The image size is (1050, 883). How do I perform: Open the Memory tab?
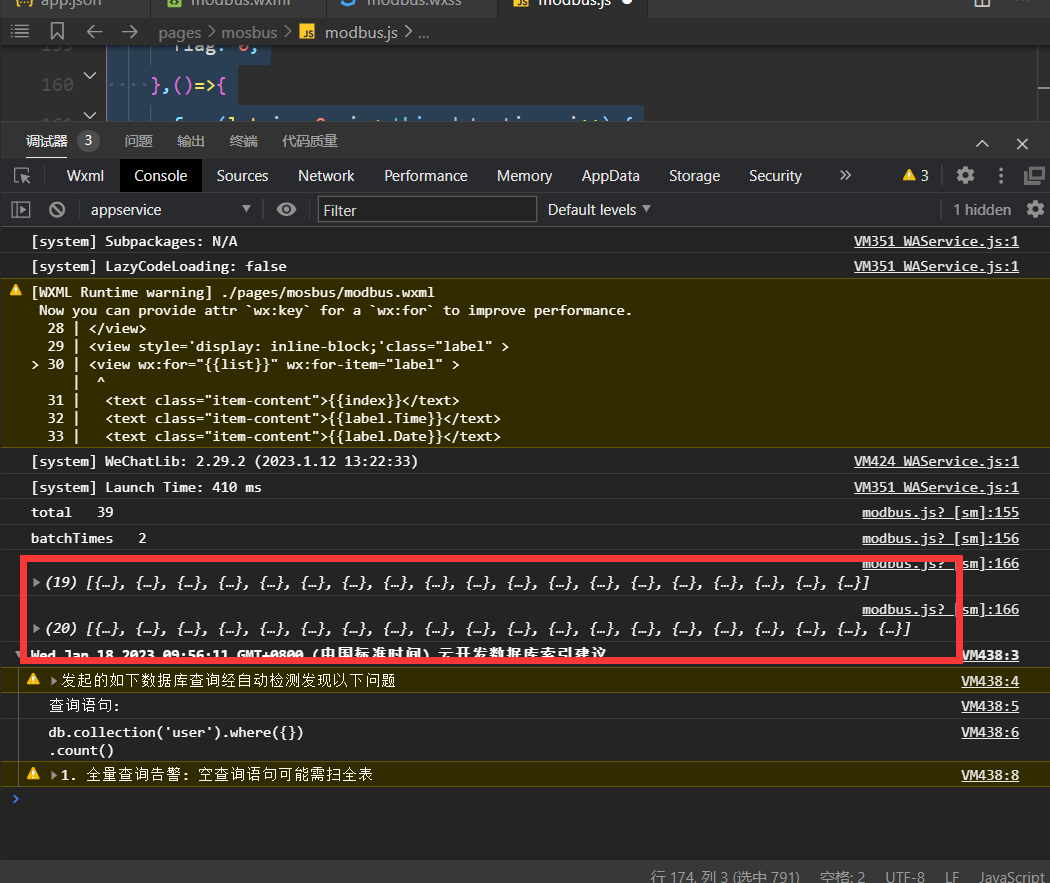coord(524,176)
